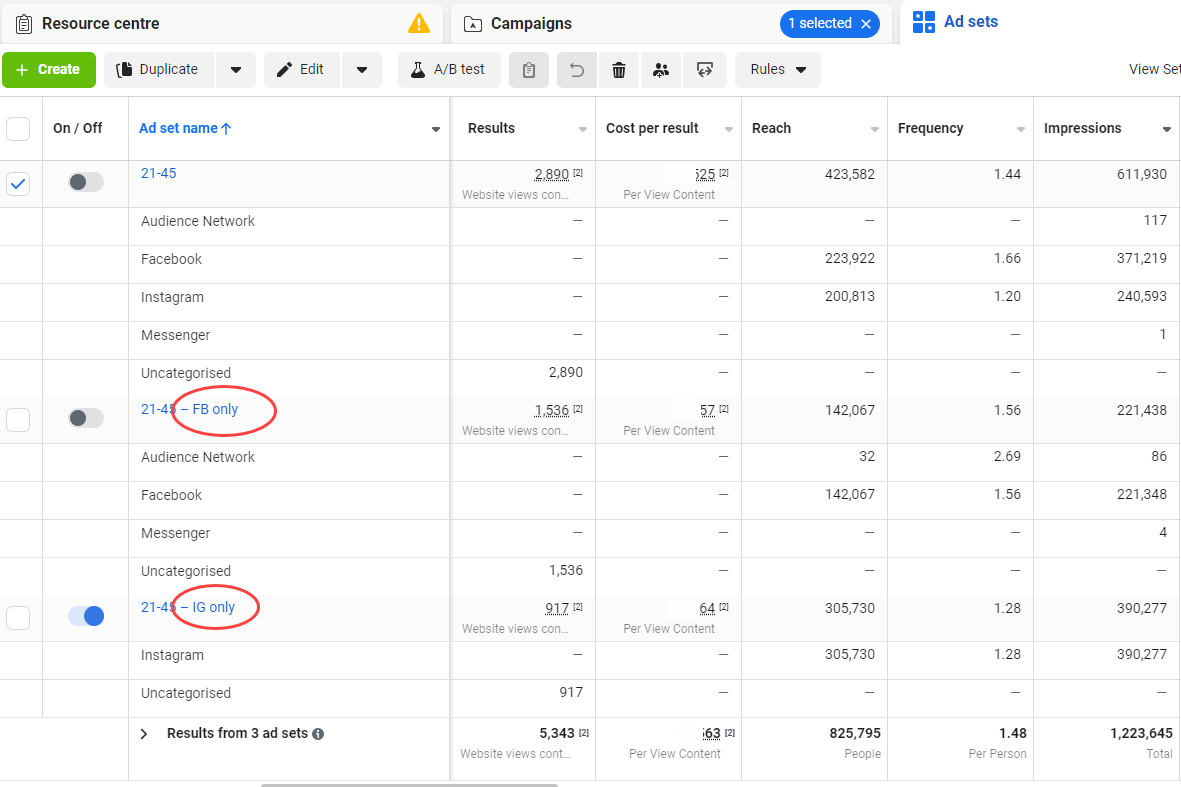Click the info icon next to Results from 3 ad sets
Viewport: 1181px width, 787px height.
point(319,734)
